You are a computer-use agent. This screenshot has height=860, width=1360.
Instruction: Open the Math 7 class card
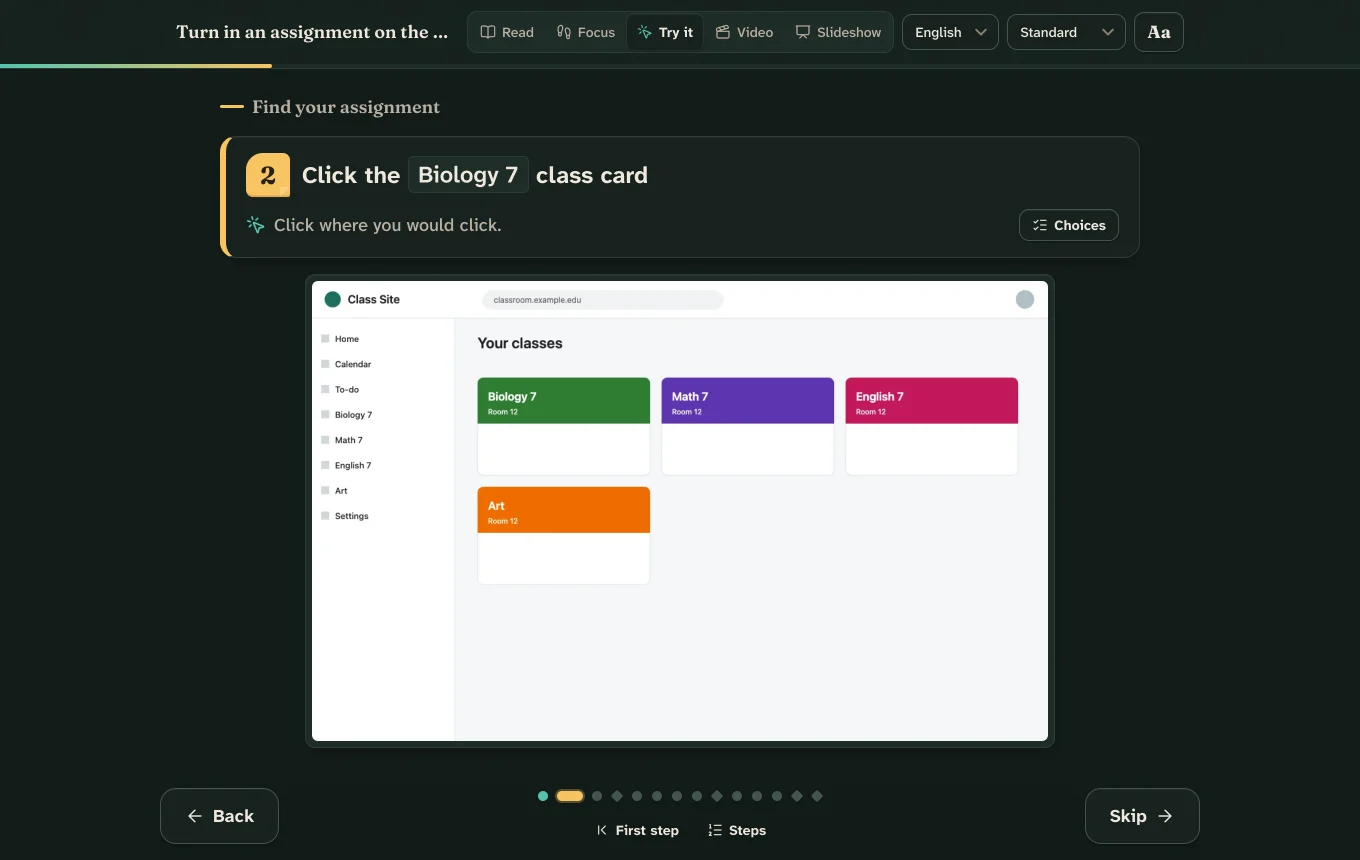point(748,426)
